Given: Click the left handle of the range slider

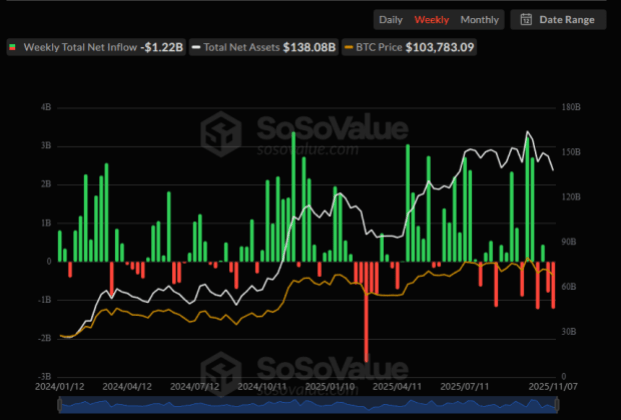Looking at the screenshot, I should (60, 404).
